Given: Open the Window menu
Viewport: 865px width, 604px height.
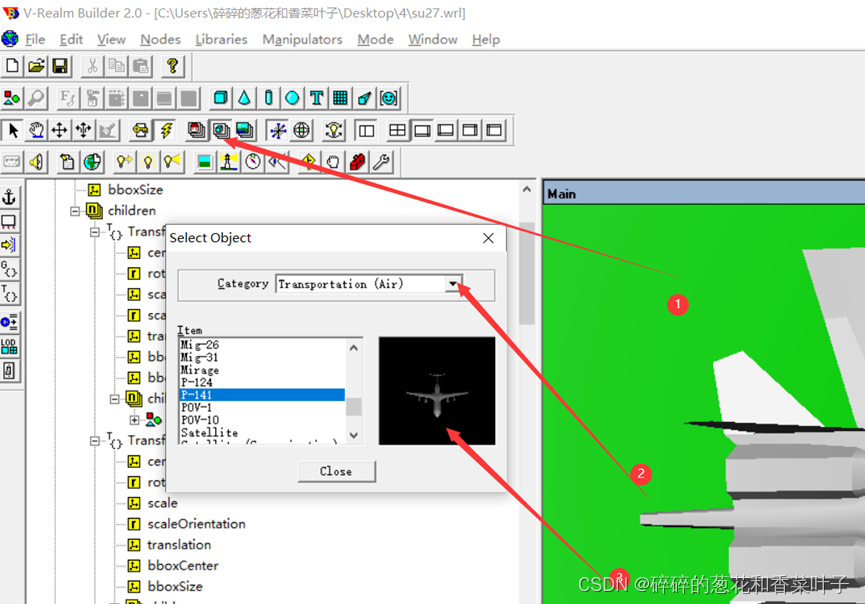Looking at the screenshot, I should click(432, 40).
